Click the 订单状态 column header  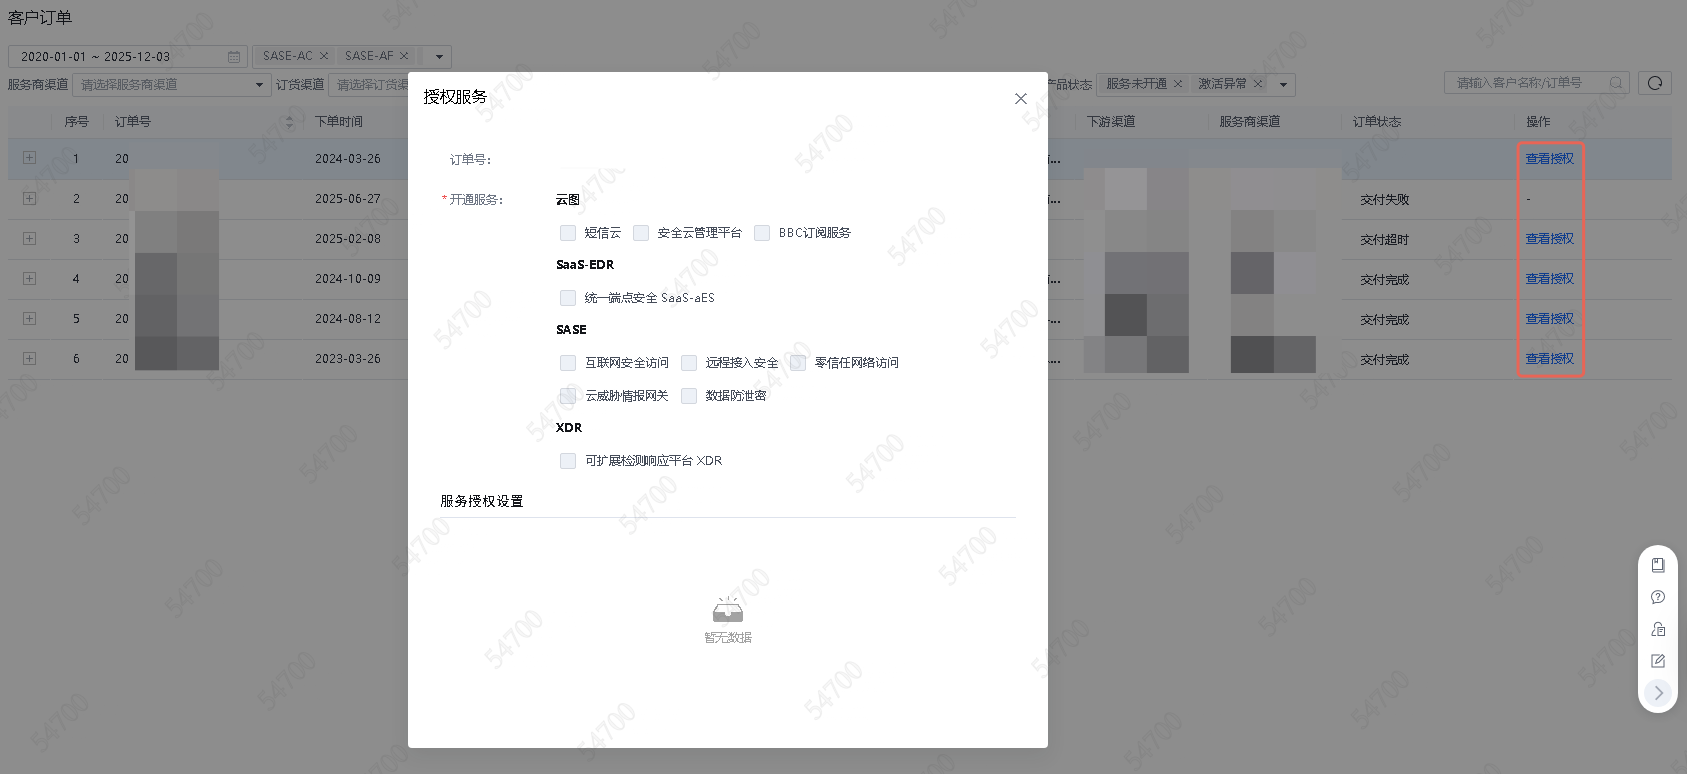(x=1377, y=122)
